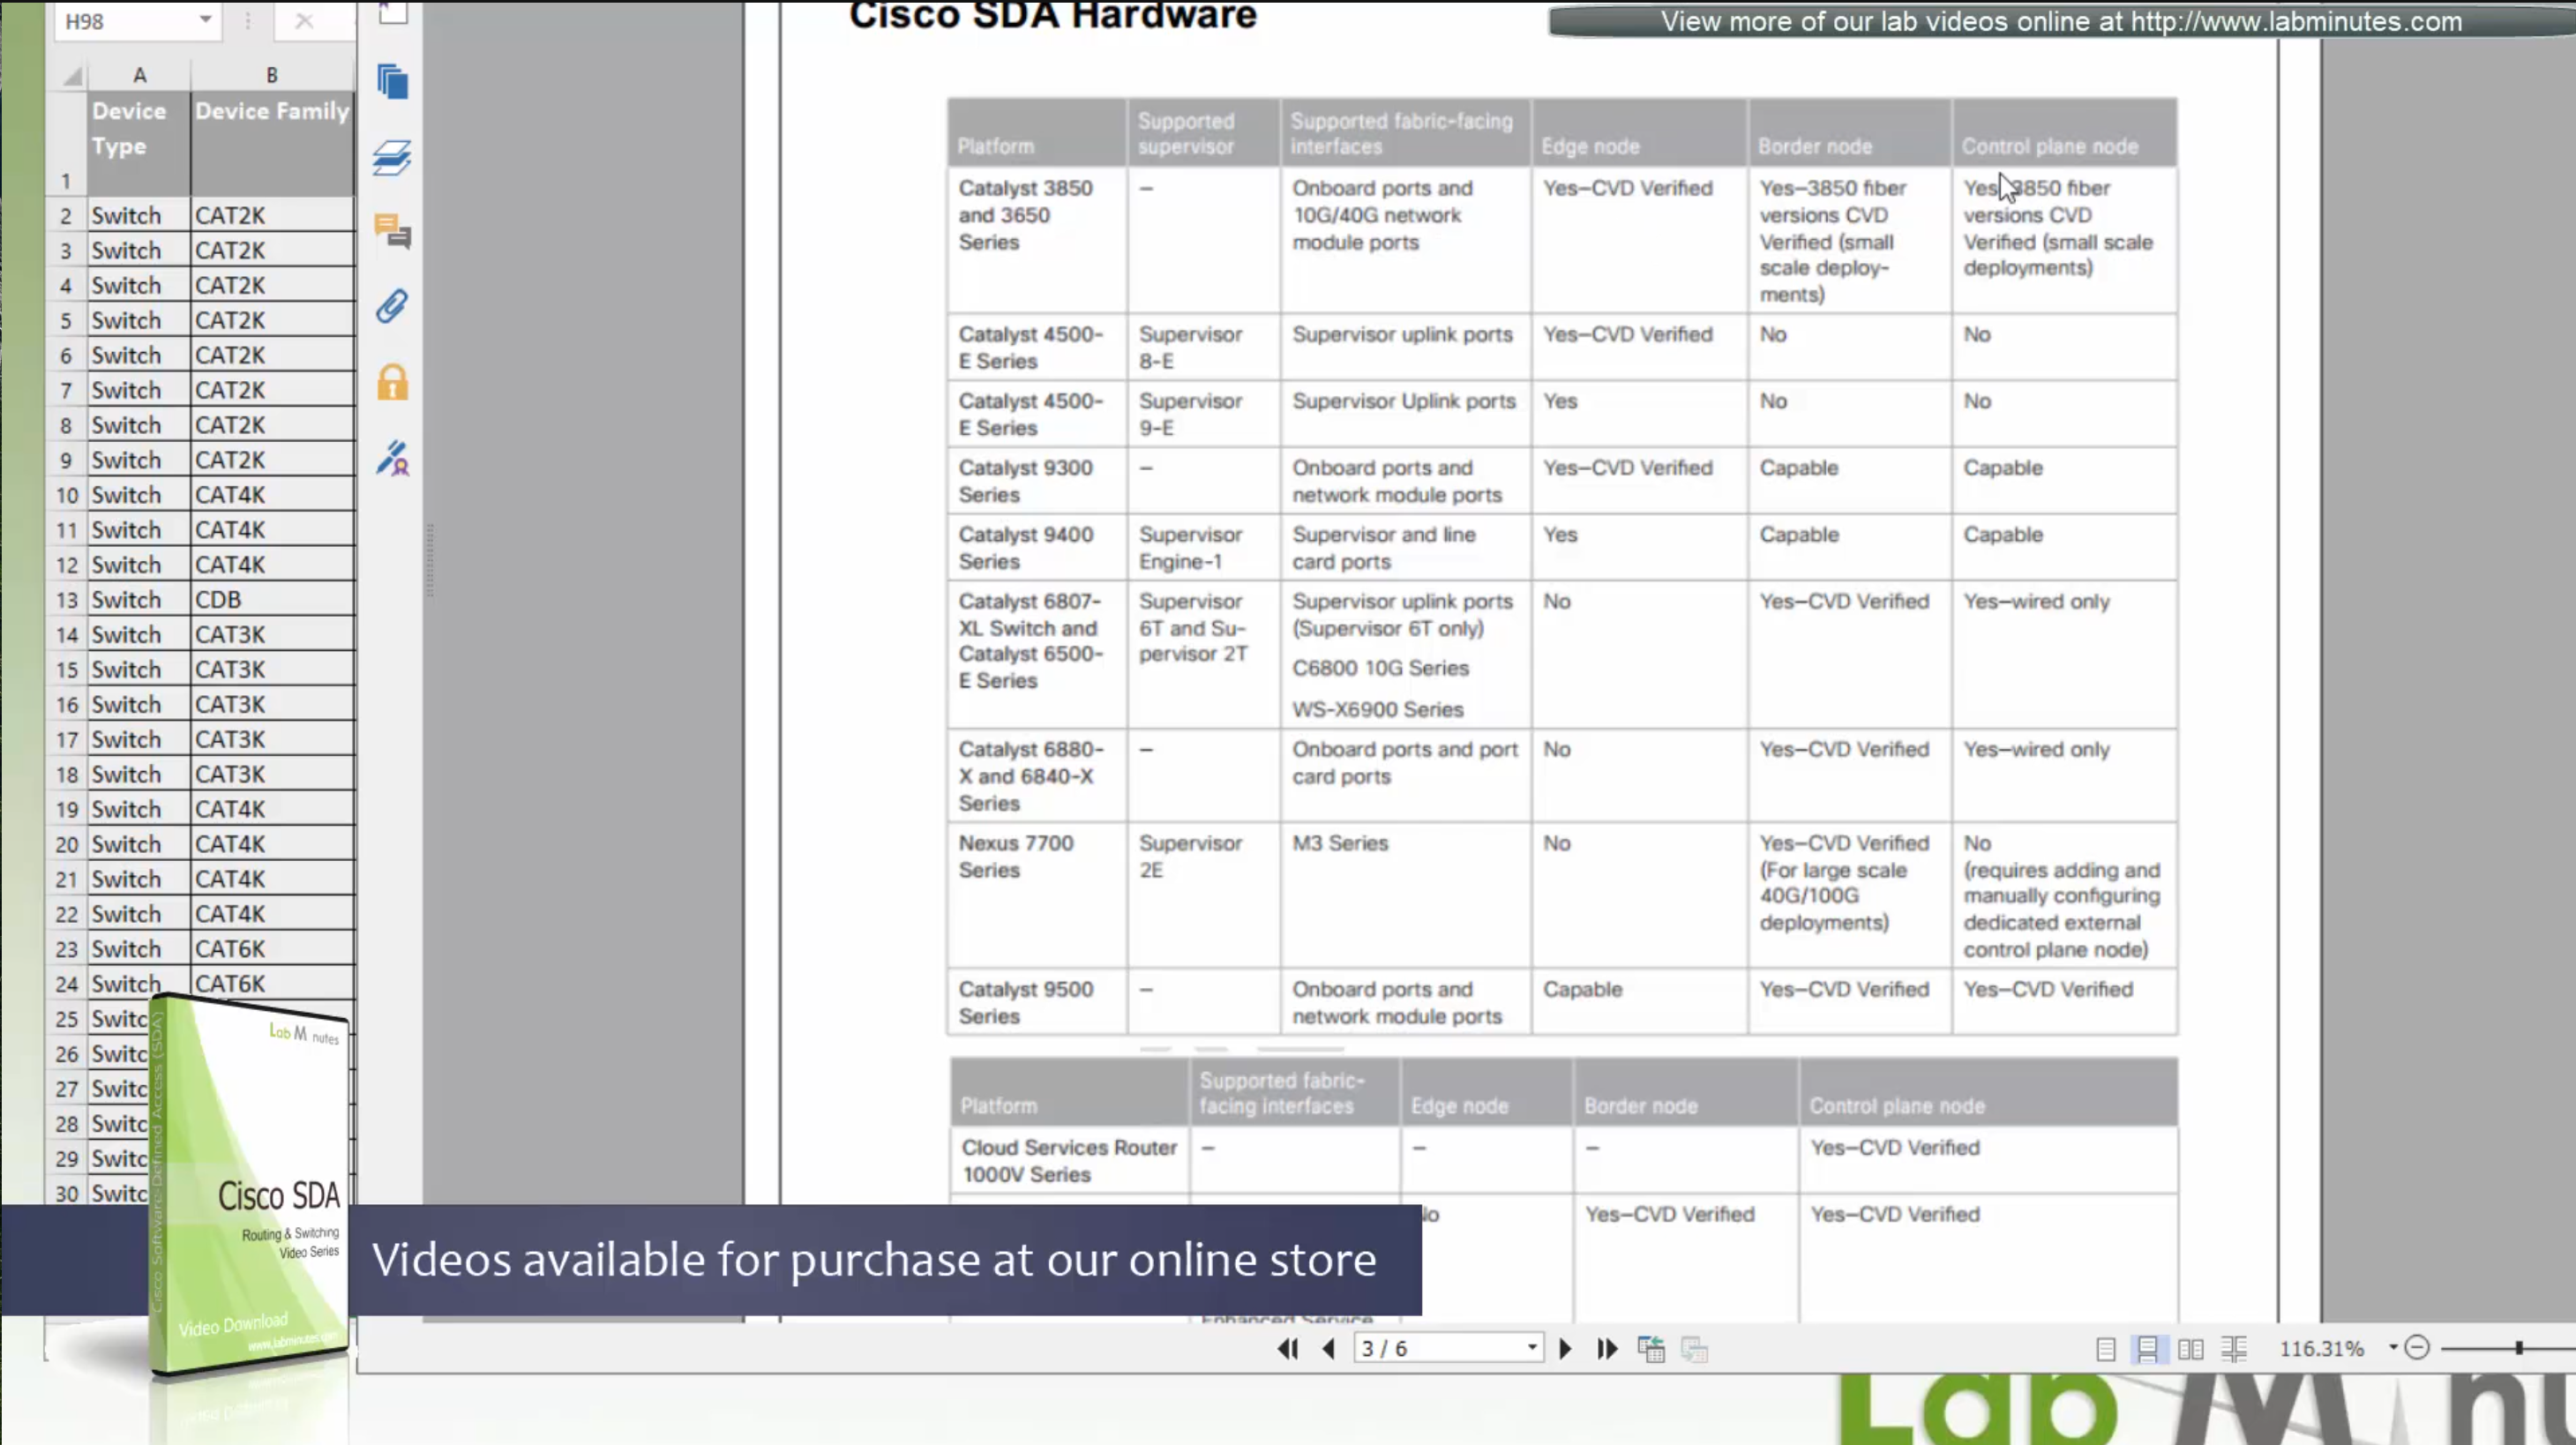Expand the zoom percentage dropdown
This screenshot has width=2576, height=1445.
pyautogui.click(x=2393, y=1347)
